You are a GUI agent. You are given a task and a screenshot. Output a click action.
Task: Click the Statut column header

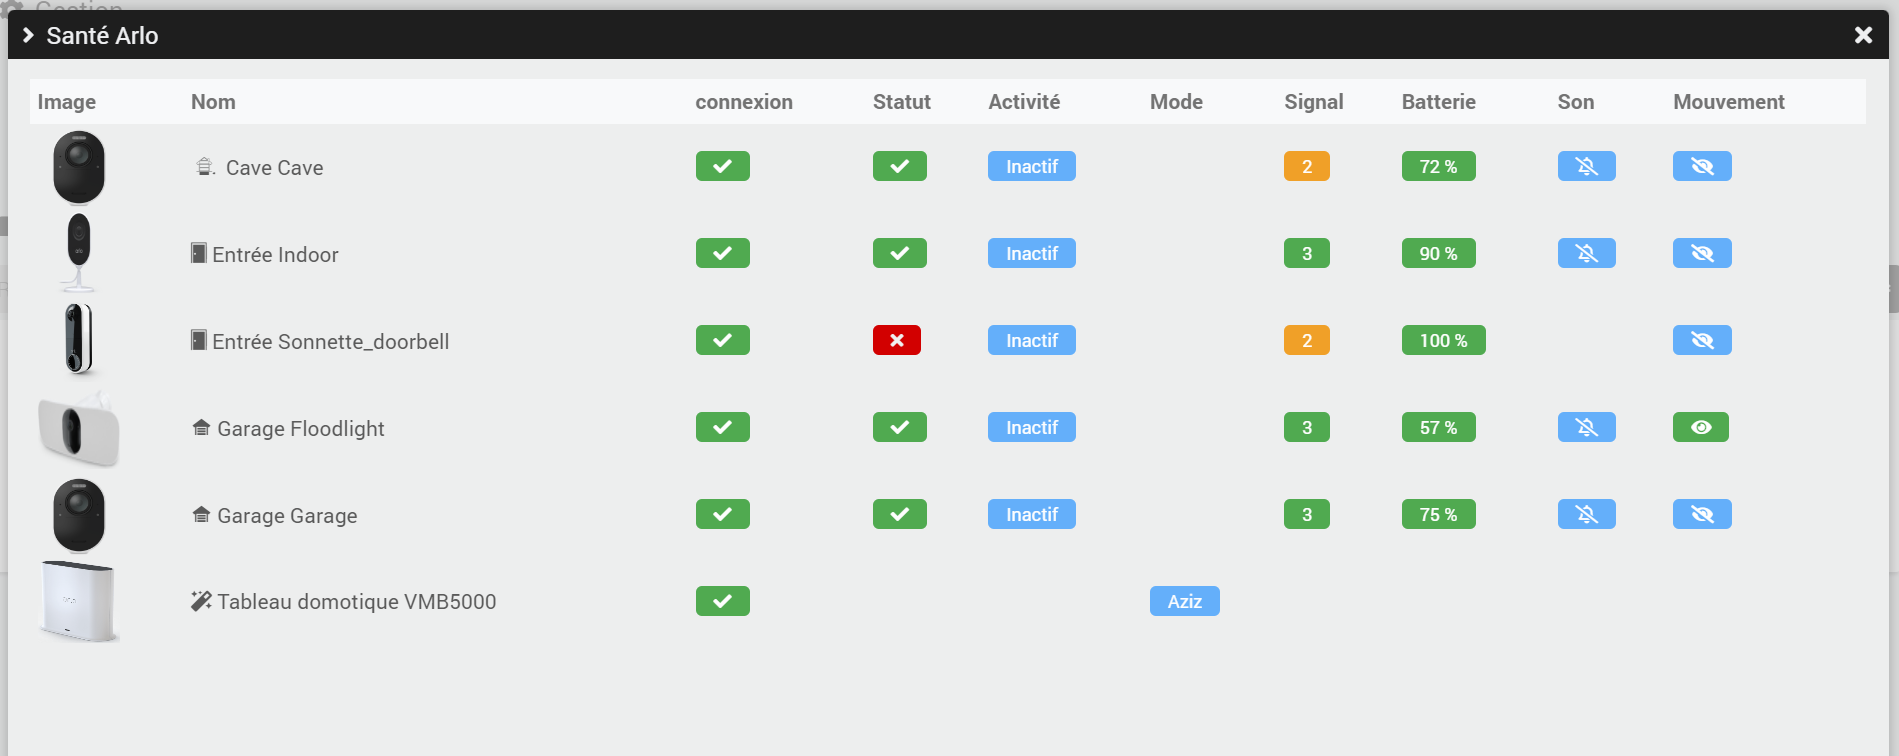pos(902,102)
